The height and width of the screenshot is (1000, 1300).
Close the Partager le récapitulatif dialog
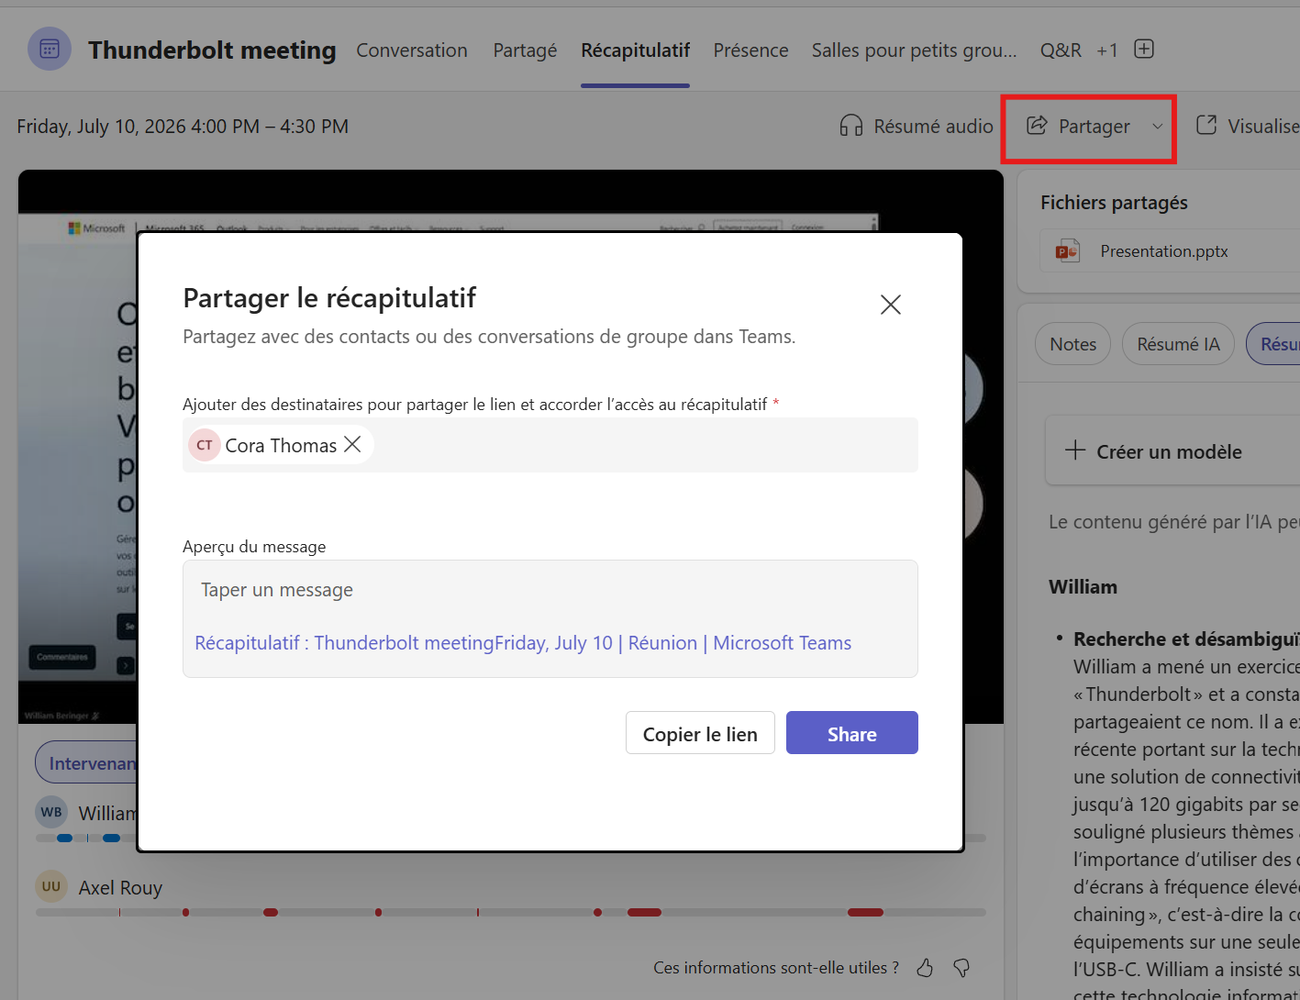pos(890,304)
